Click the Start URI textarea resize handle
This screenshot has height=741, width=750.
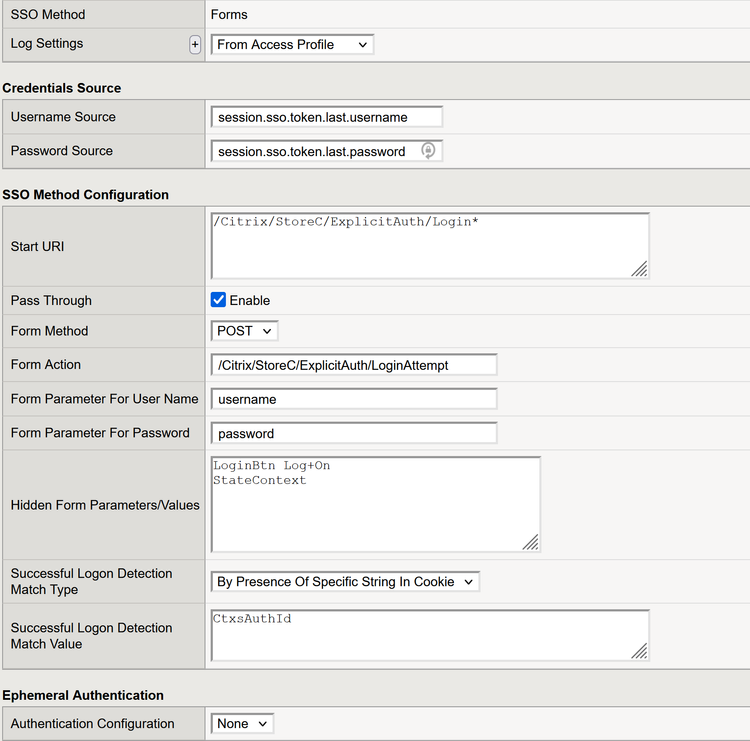click(639, 268)
